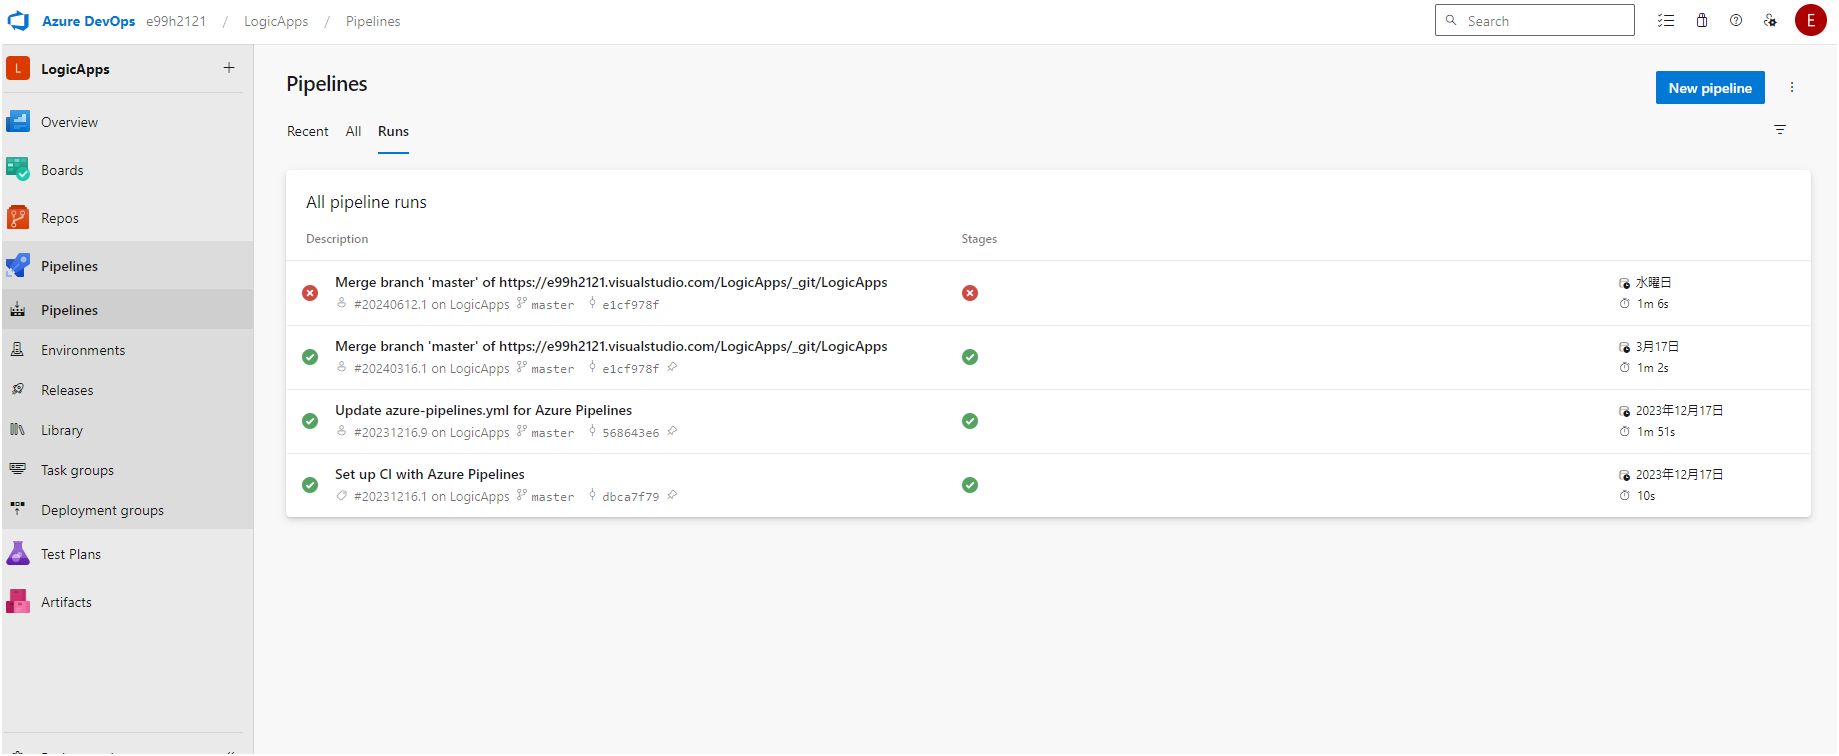Screen dimensions: 1839x756
Task: Click the pin icon for run #20240316.1
Action: 672,367
